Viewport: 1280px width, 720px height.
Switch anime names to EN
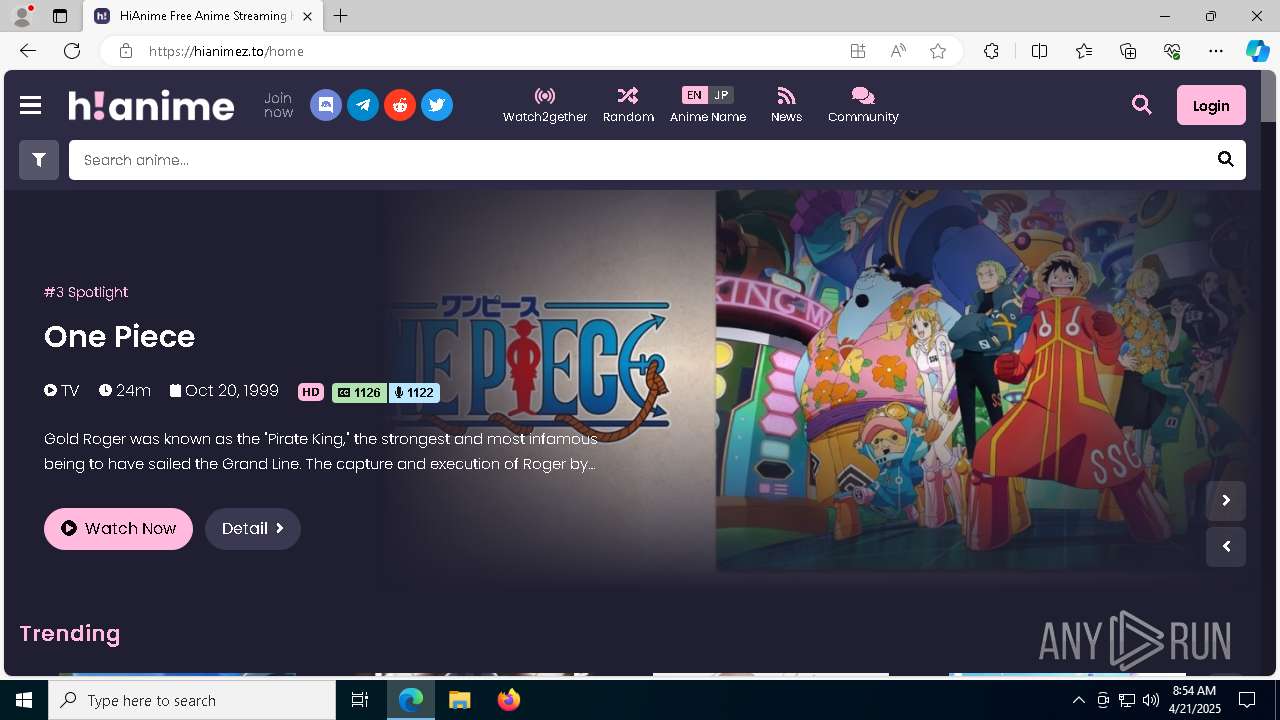coord(694,95)
